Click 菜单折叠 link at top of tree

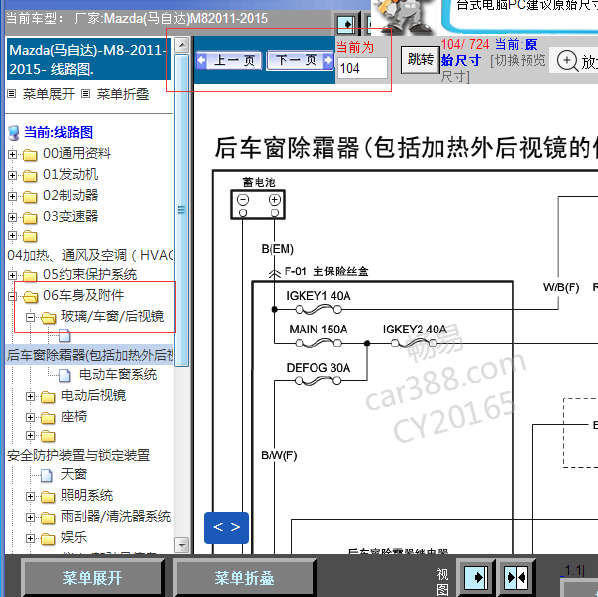pos(122,94)
